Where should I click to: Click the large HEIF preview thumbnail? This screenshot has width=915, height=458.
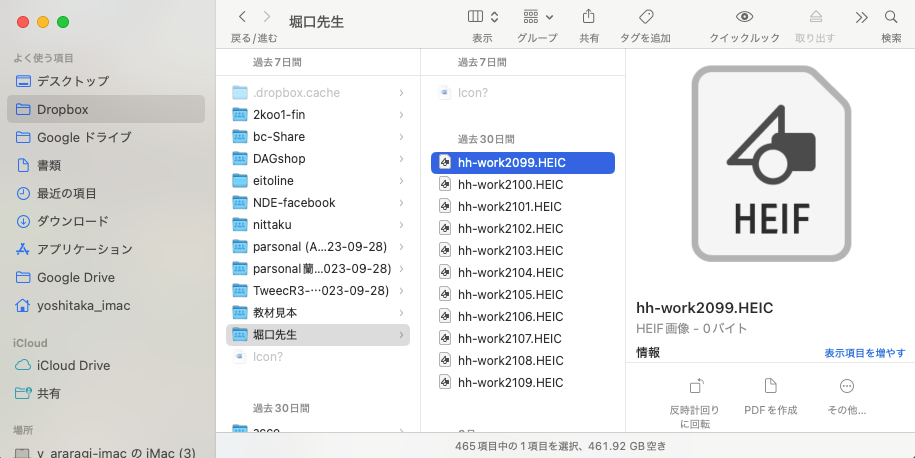coord(770,163)
